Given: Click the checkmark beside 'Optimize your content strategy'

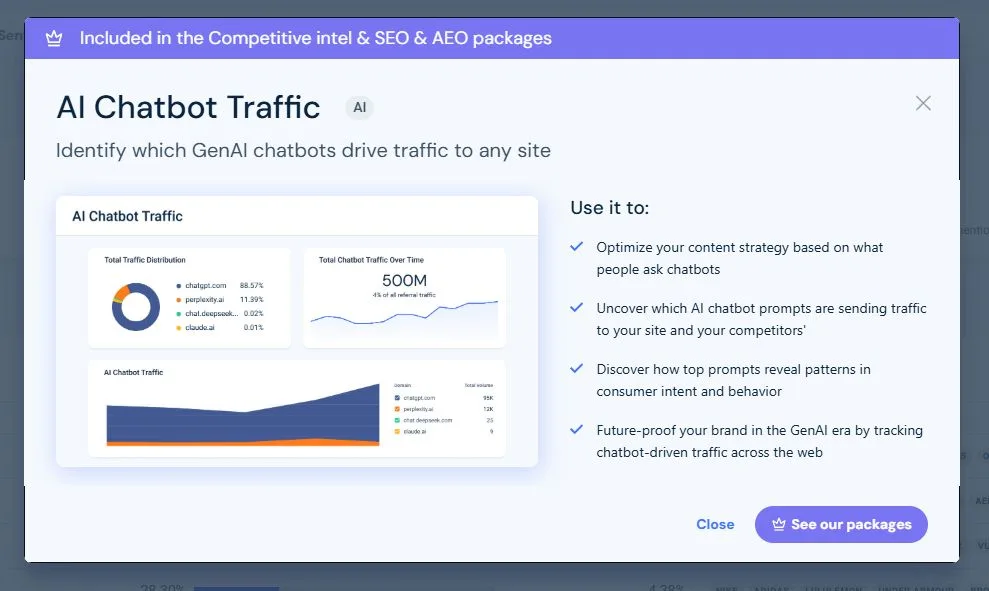Looking at the screenshot, I should click(576, 246).
